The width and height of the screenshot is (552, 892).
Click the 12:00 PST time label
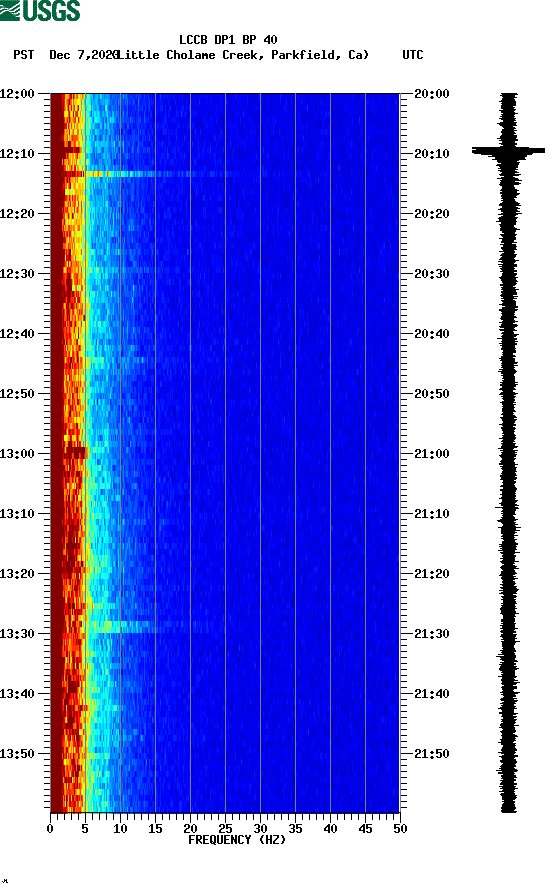coord(17,94)
